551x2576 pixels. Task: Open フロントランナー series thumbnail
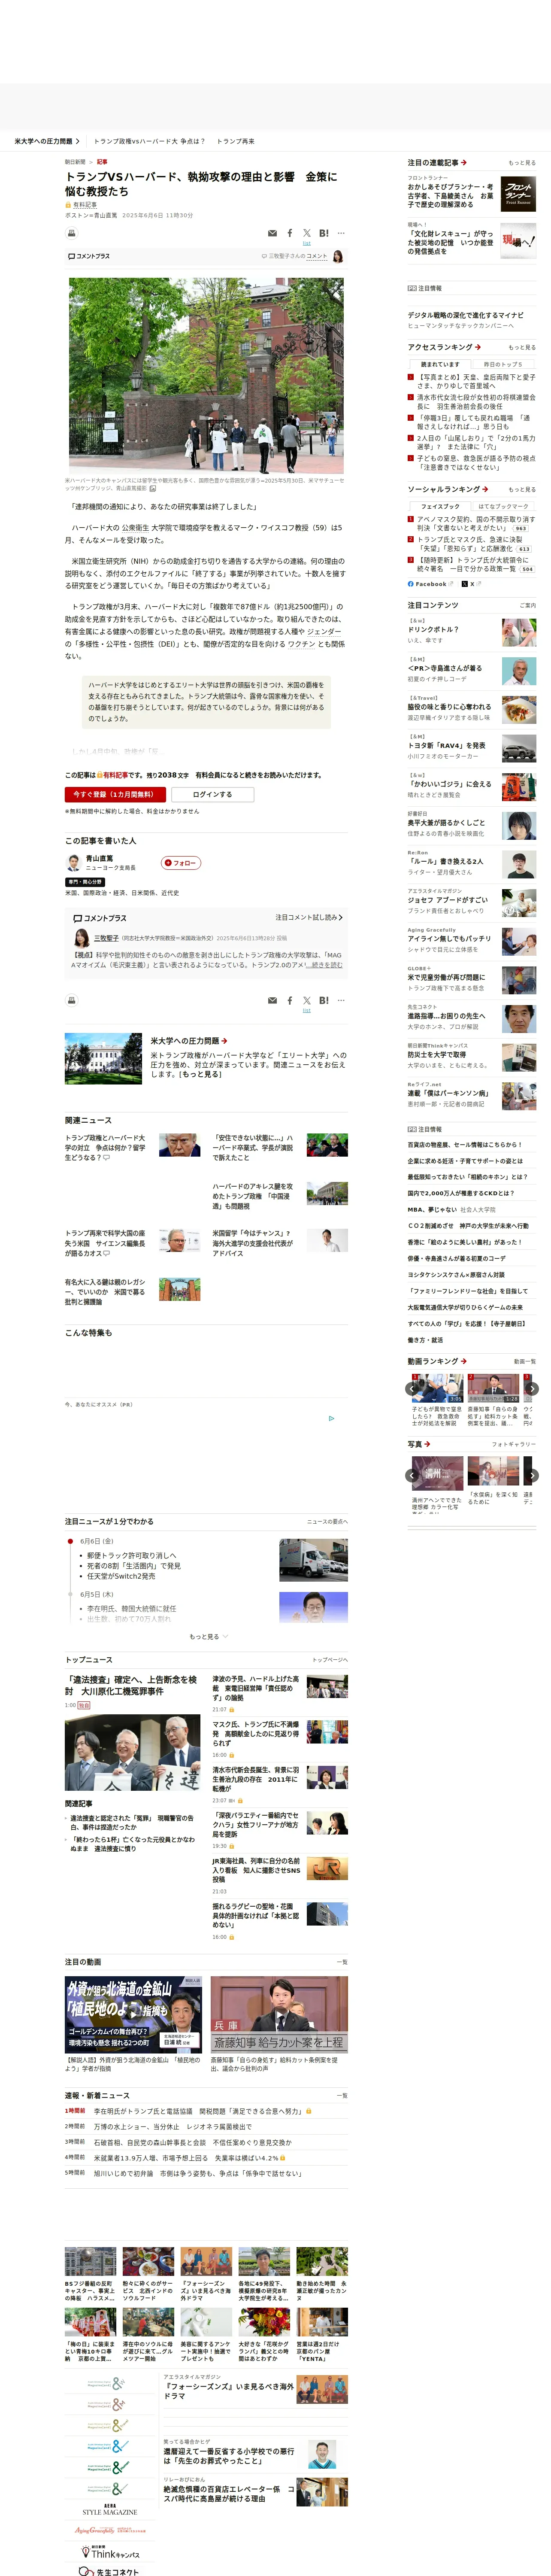coord(518,194)
